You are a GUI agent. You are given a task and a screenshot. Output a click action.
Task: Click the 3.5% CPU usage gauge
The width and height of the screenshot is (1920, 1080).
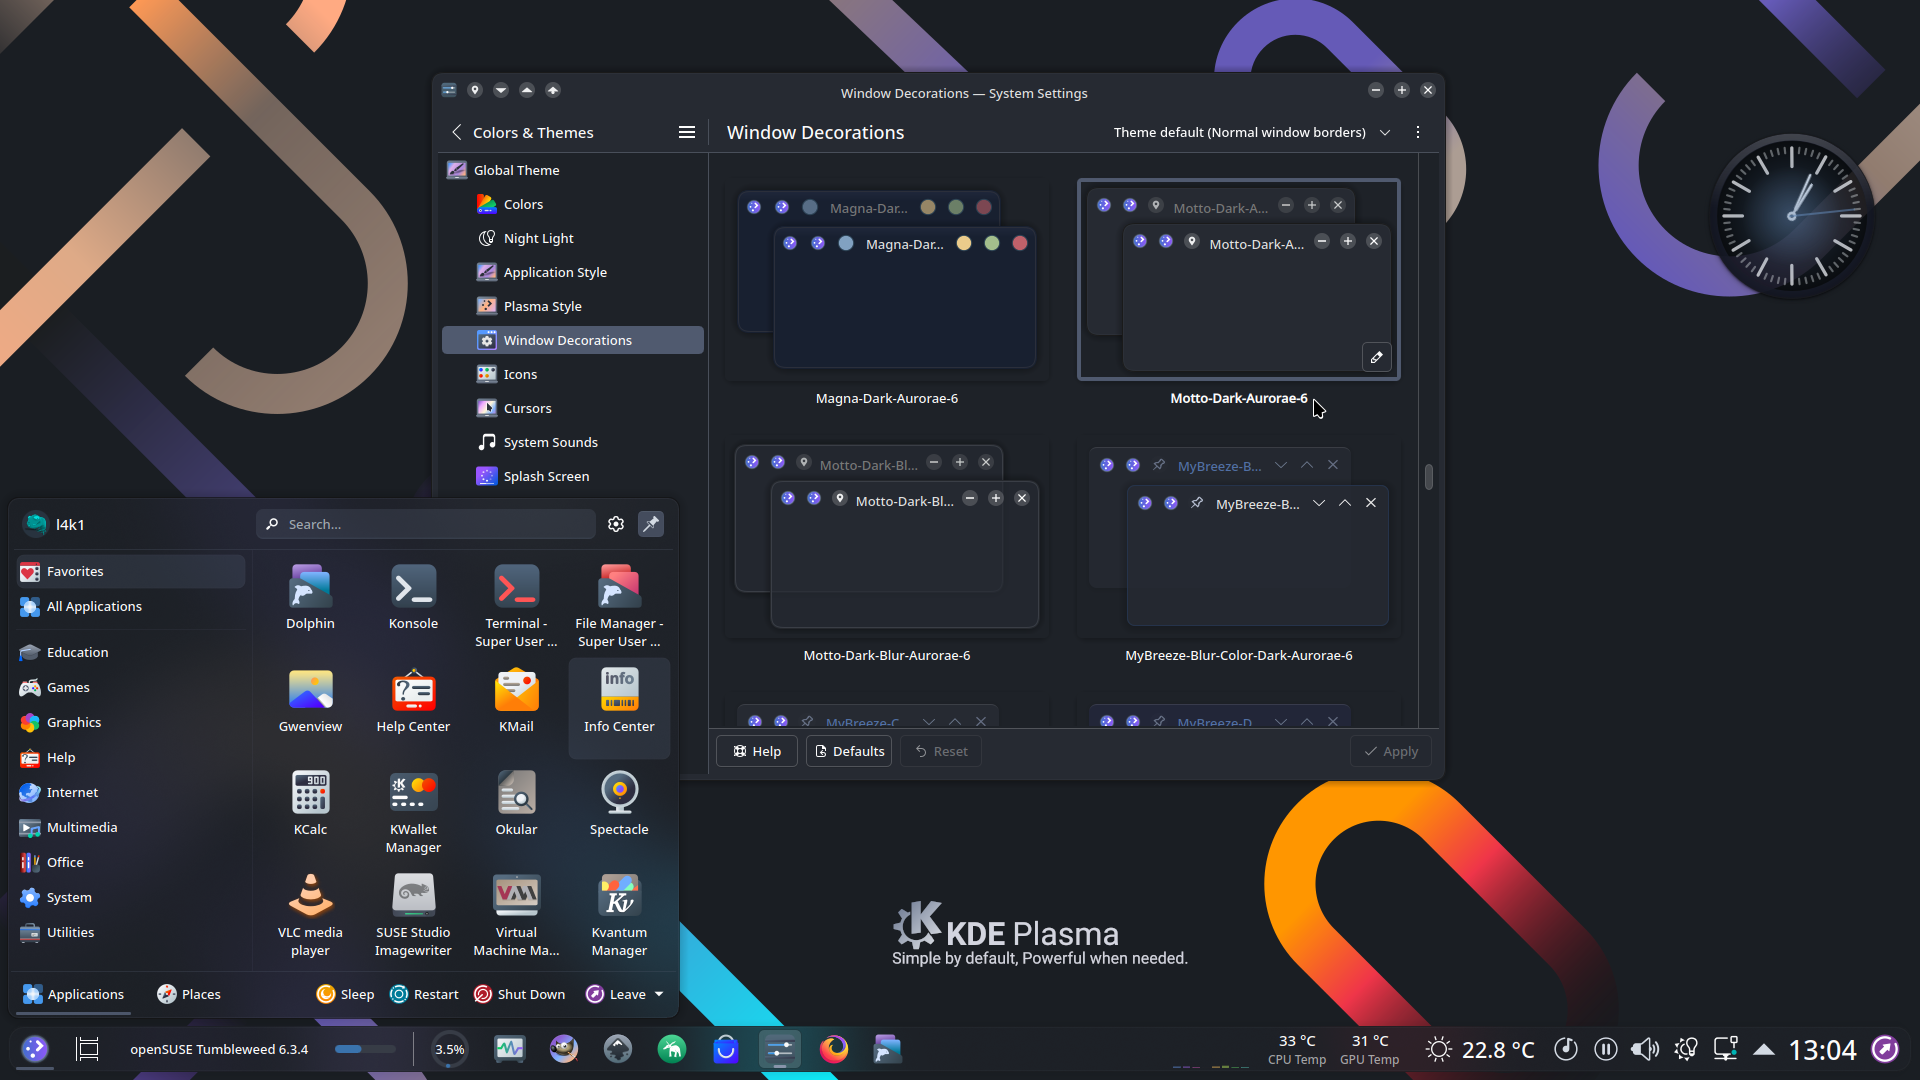coord(449,1049)
